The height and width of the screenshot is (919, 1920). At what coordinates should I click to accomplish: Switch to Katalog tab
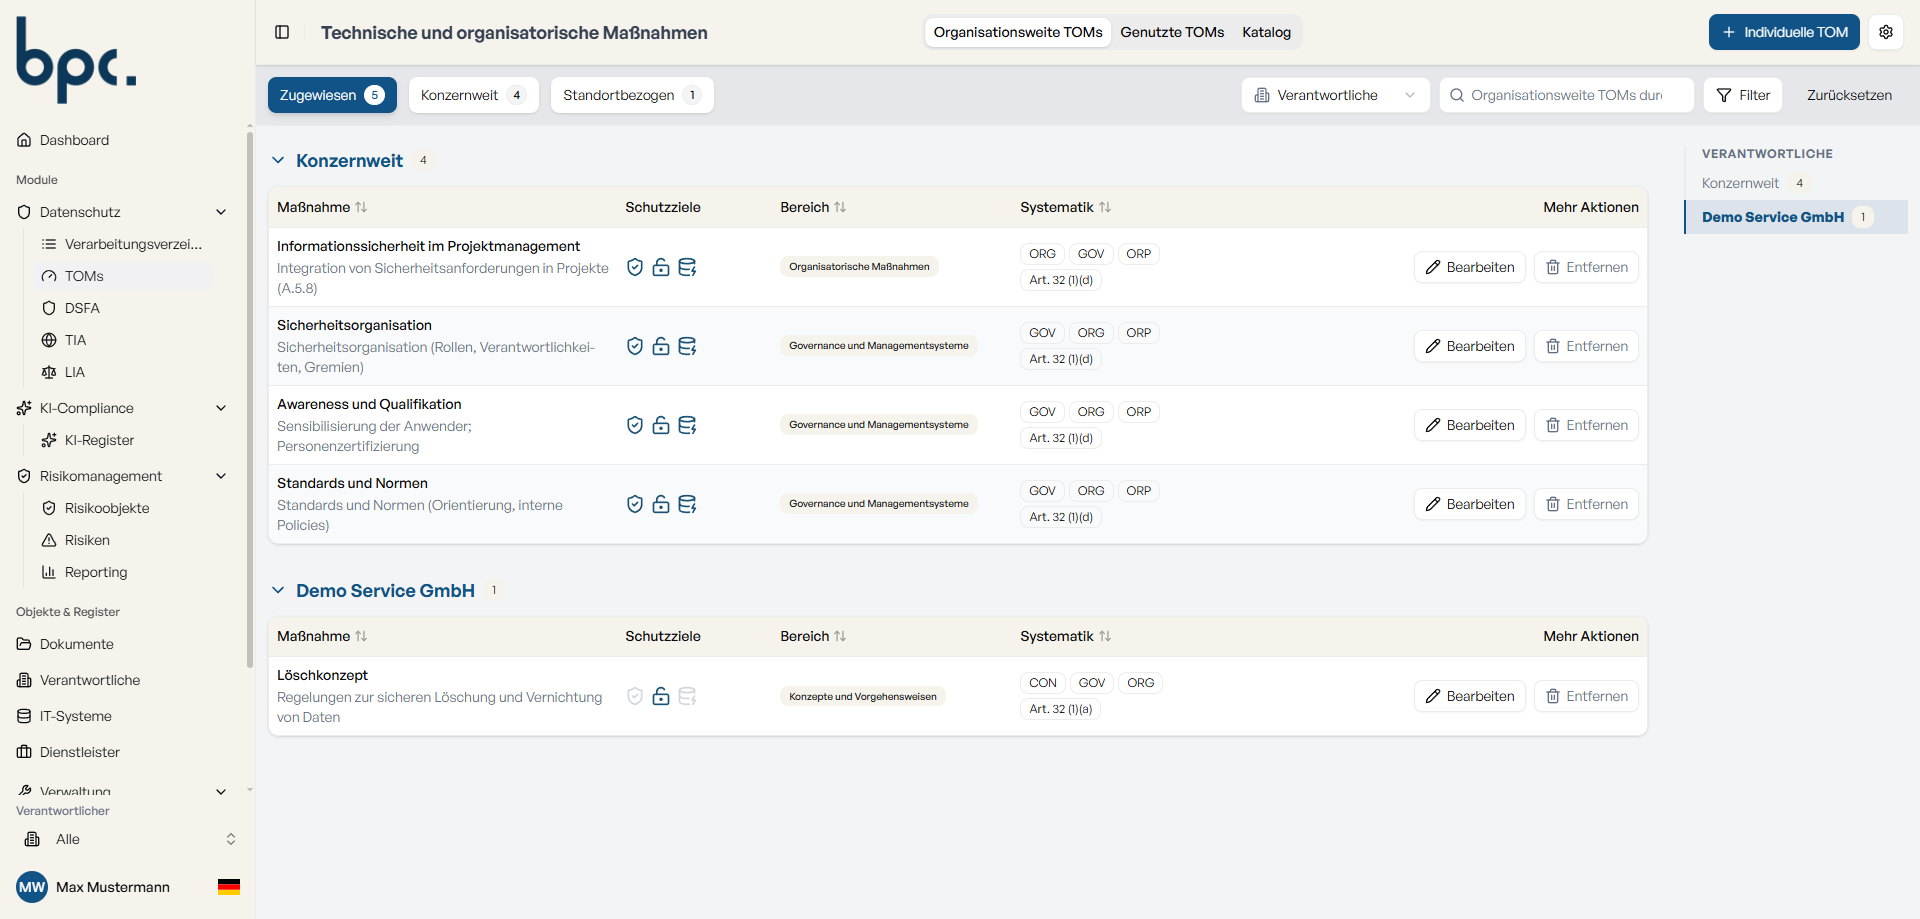(x=1266, y=32)
